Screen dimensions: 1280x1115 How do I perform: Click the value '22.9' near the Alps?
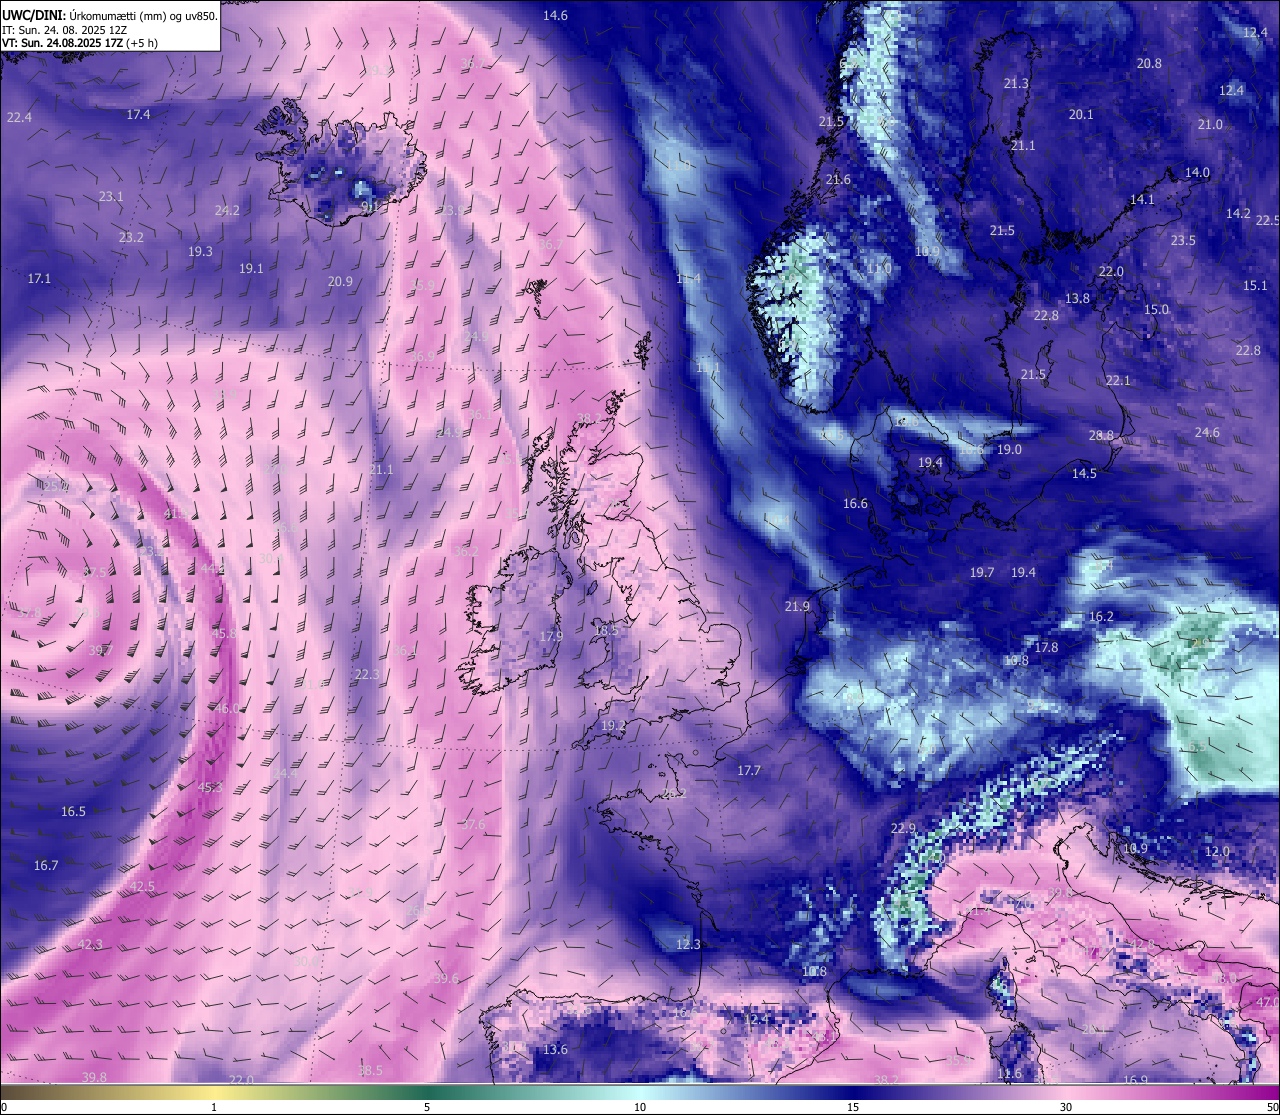(903, 829)
